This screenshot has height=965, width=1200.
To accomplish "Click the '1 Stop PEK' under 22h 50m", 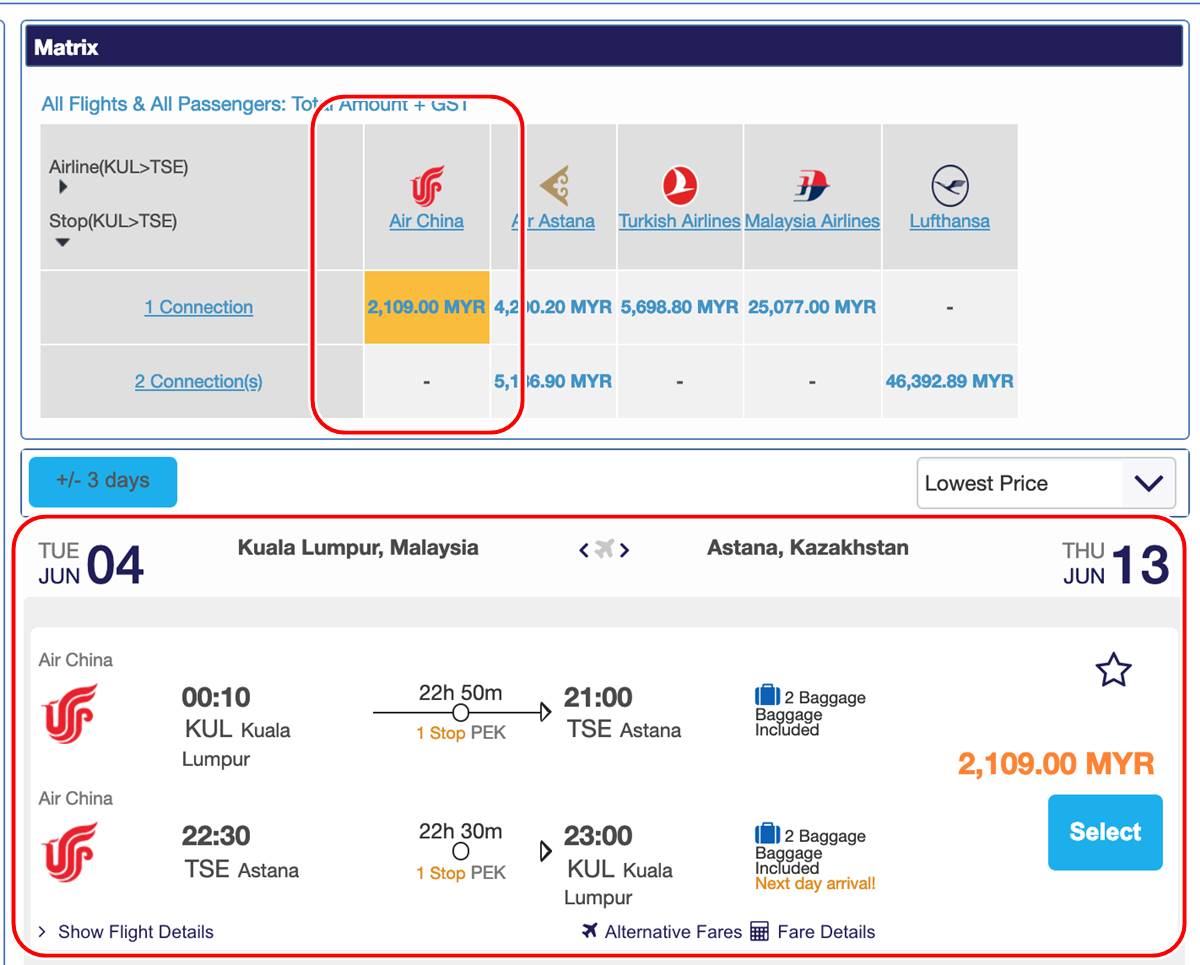I will (x=461, y=734).
